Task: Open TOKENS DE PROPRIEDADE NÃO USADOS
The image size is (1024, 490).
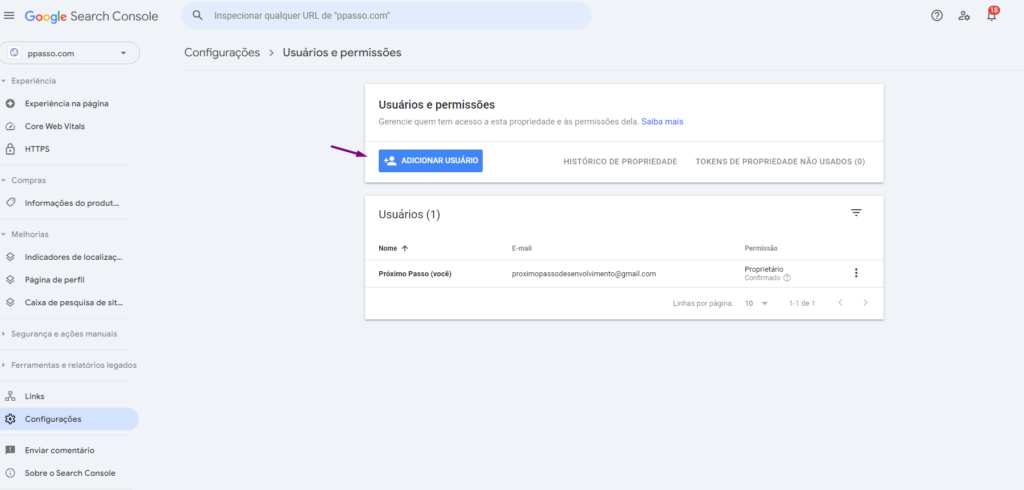Action: (x=780, y=161)
